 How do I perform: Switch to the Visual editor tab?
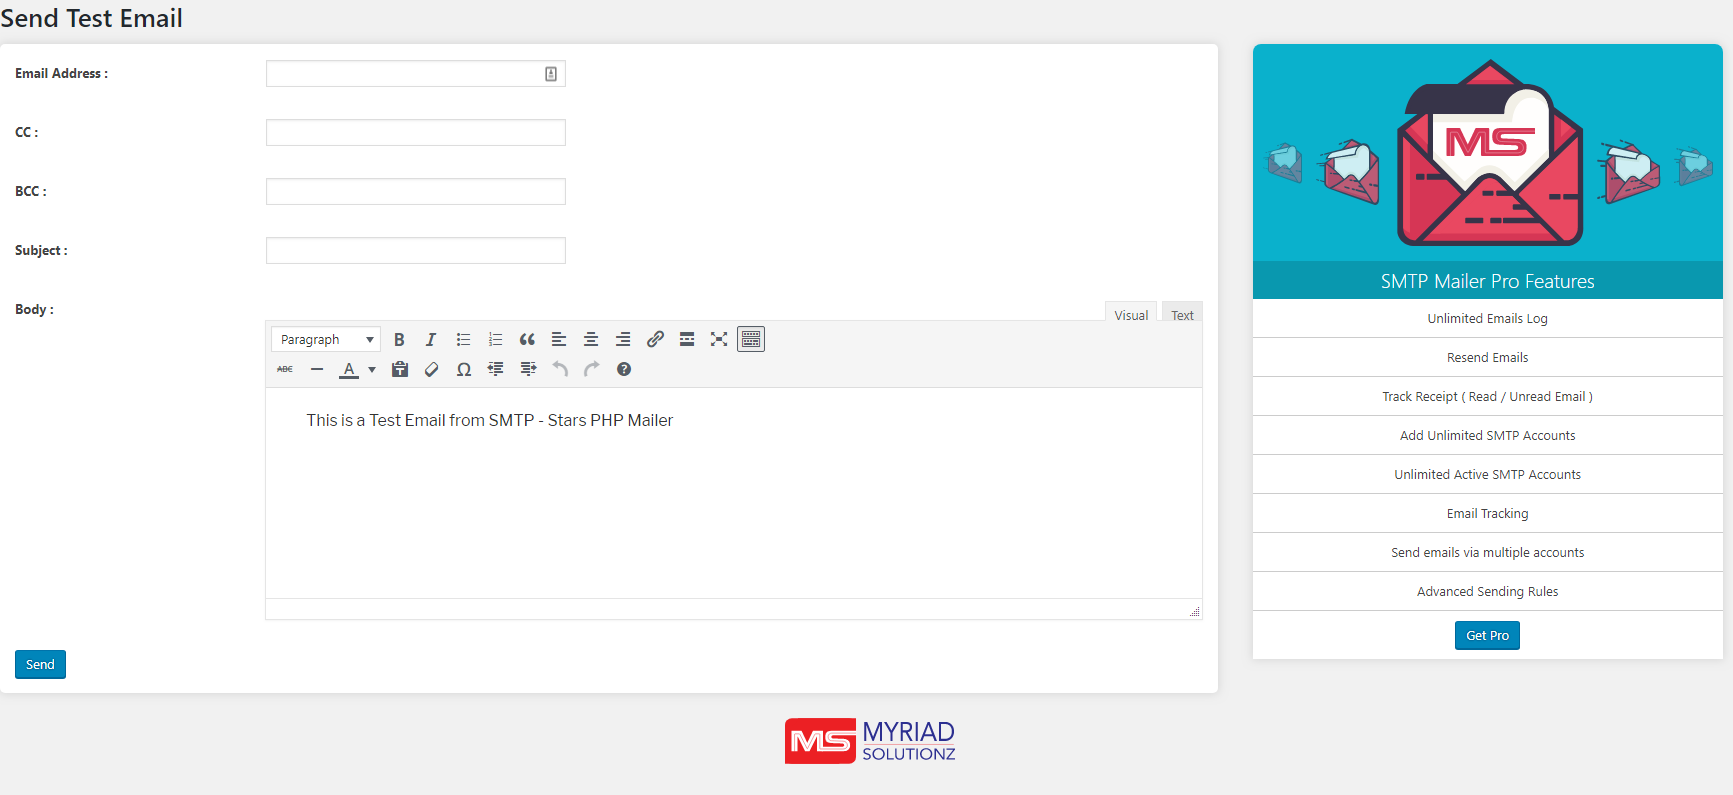[1131, 314]
